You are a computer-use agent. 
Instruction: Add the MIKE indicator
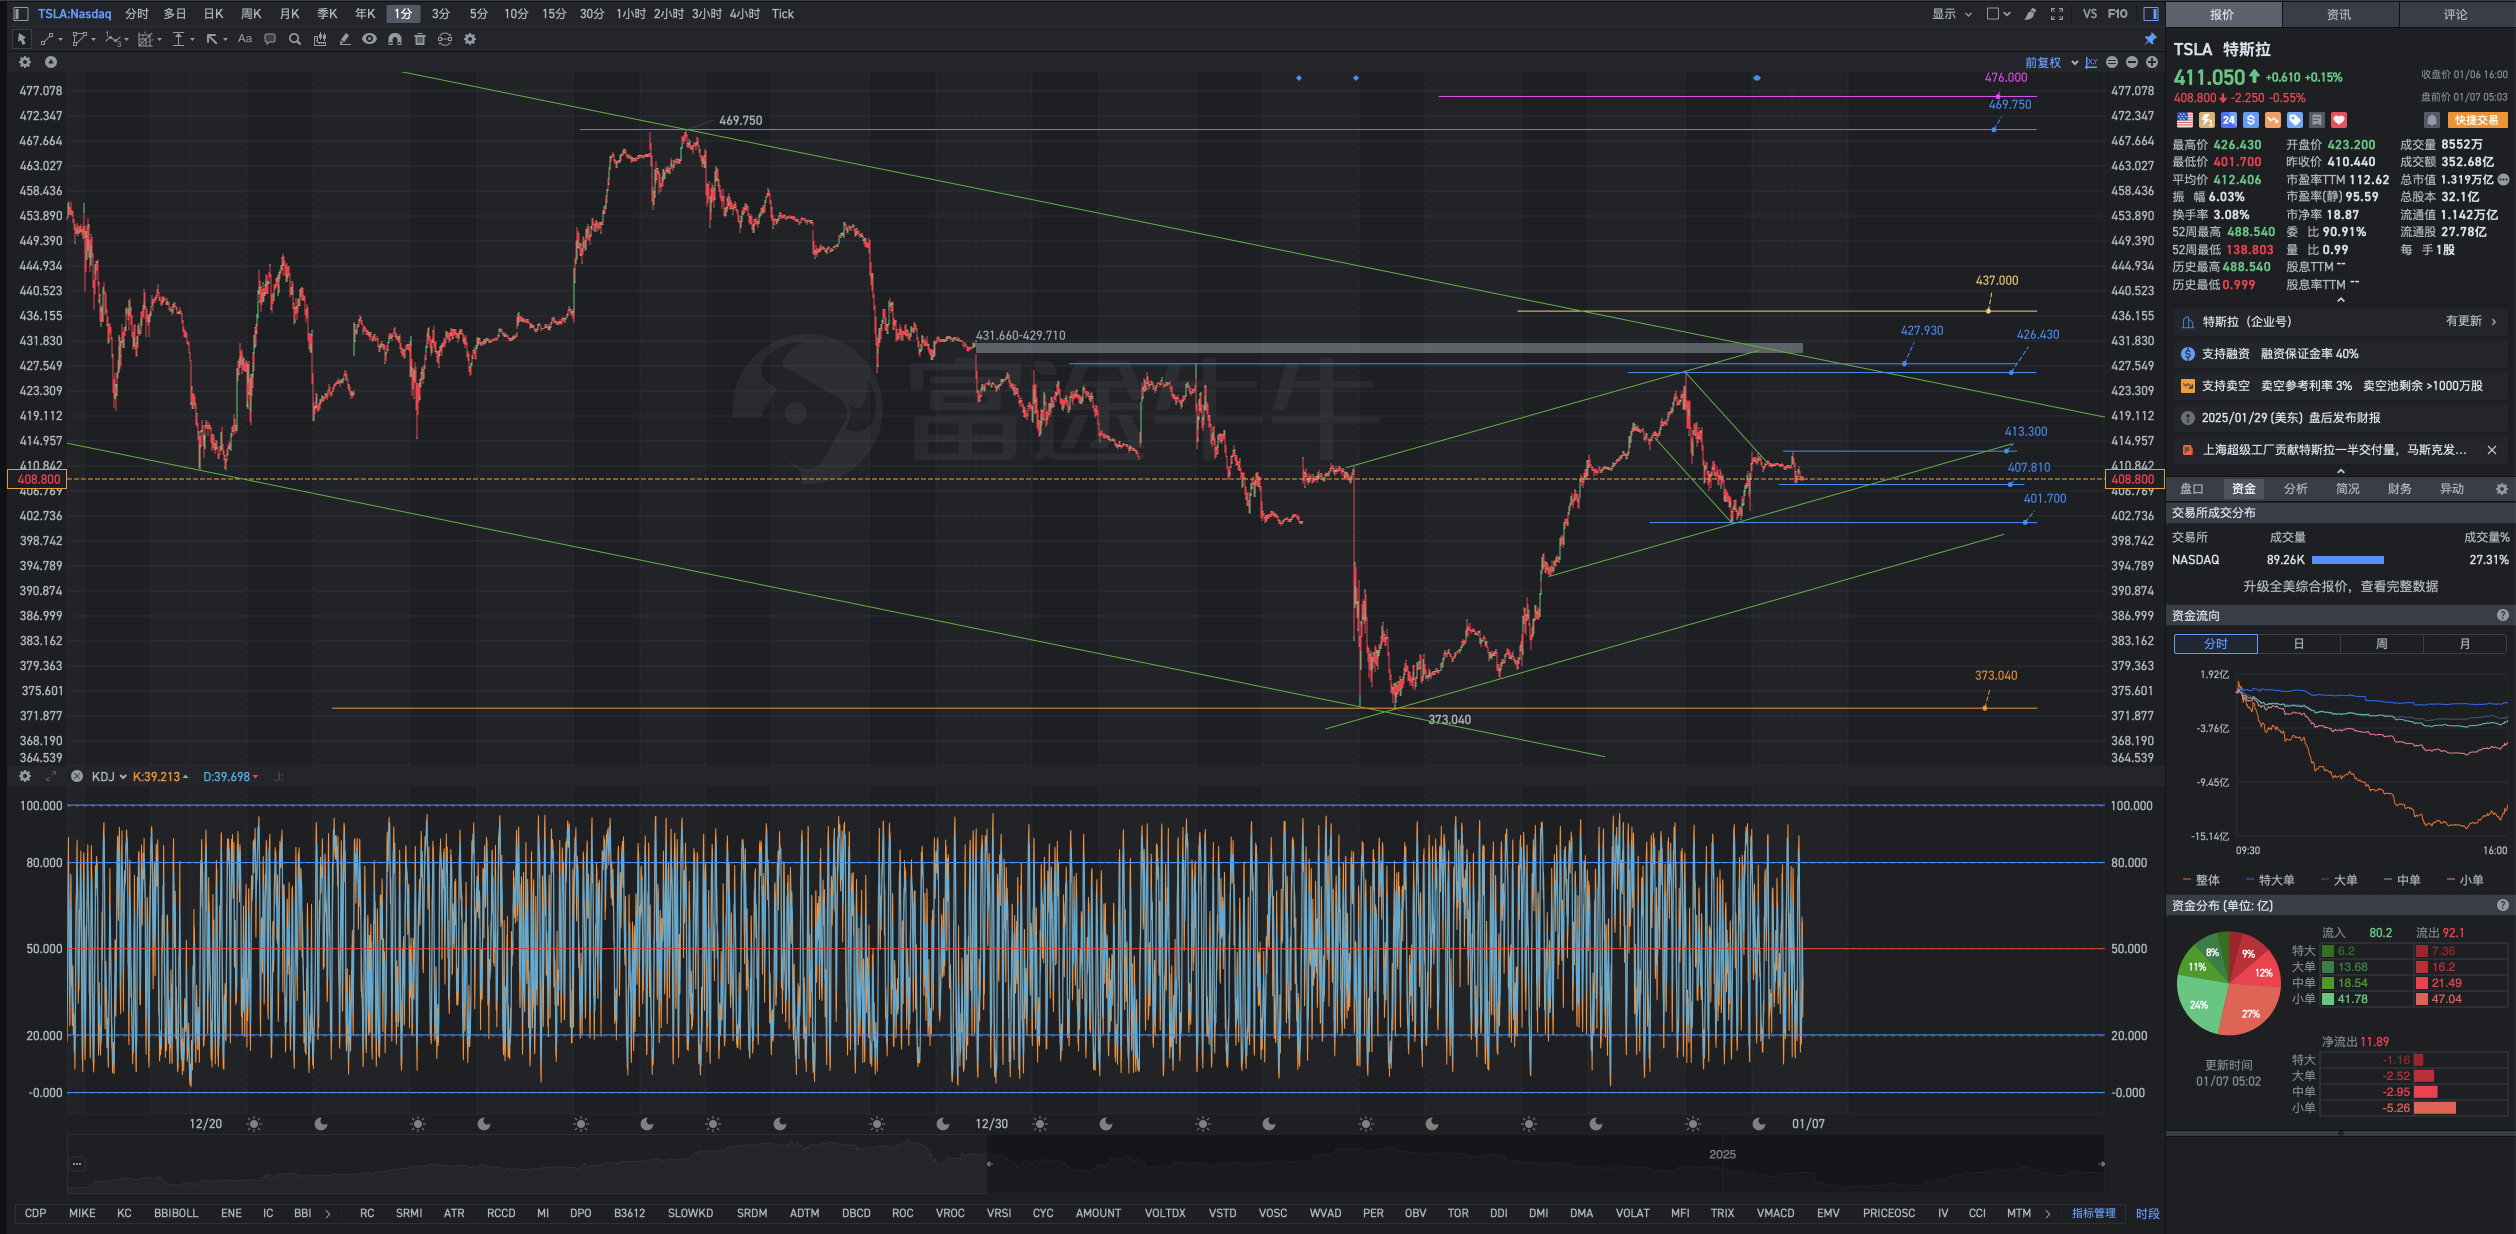click(x=82, y=1213)
